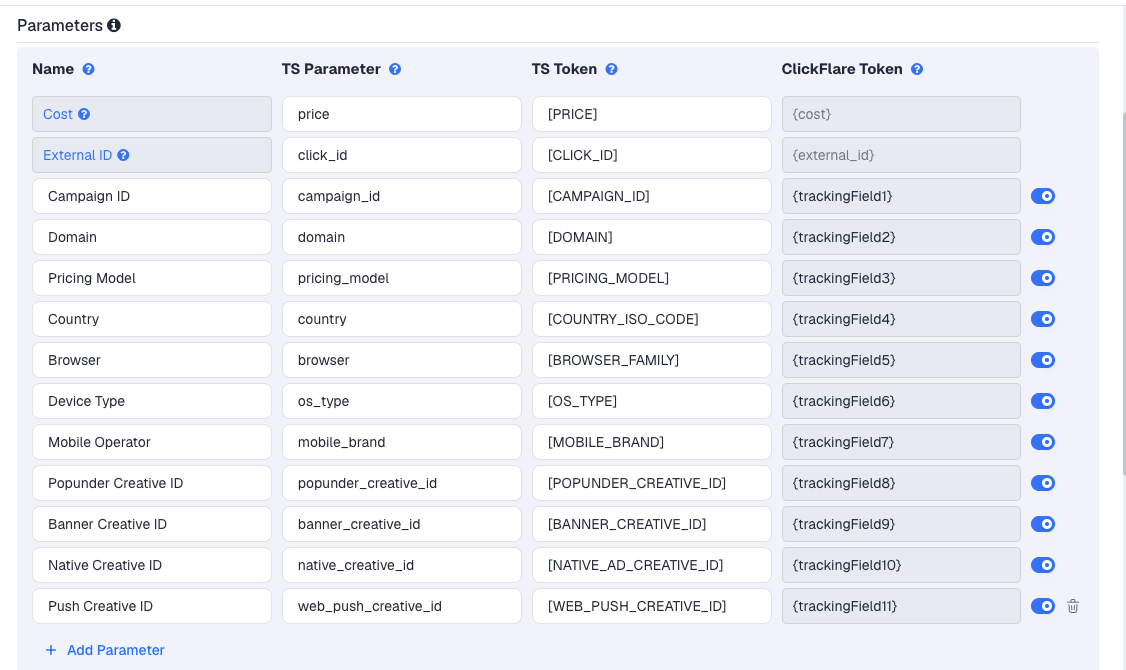
Task: Click the [POPUNDER_CREATIVE_ID] token field
Action: [x=651, y=483]
